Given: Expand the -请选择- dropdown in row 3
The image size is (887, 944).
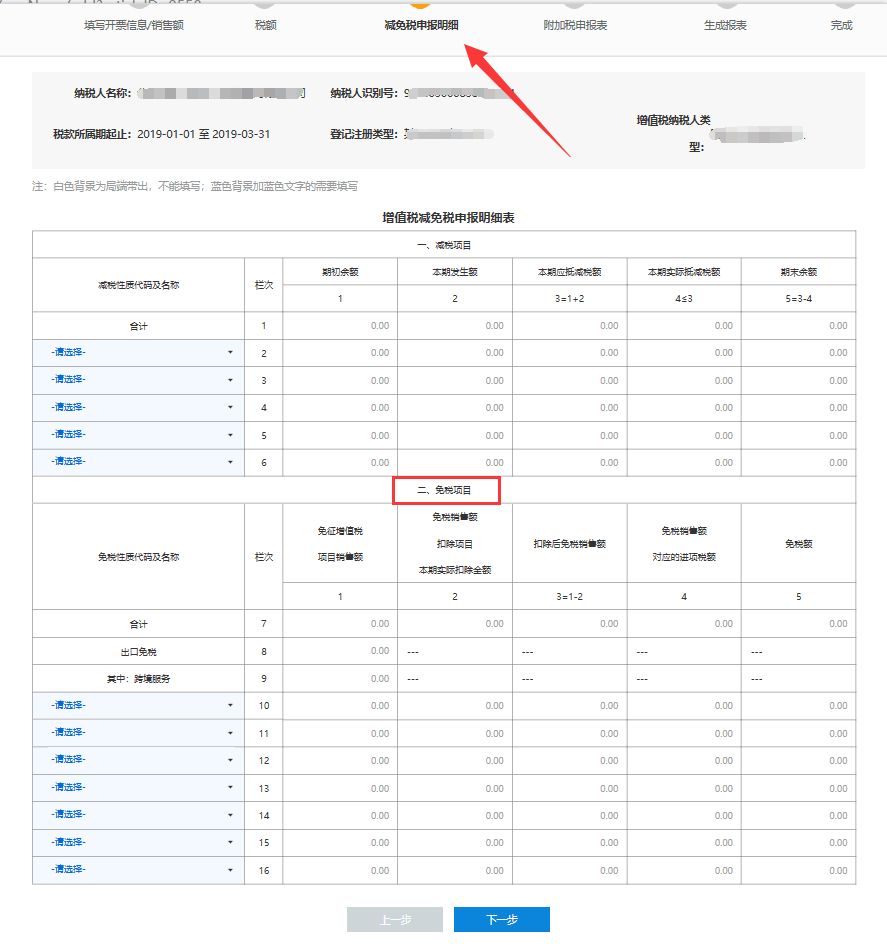Looking at the screenshot, I should [x=138, y=380].
